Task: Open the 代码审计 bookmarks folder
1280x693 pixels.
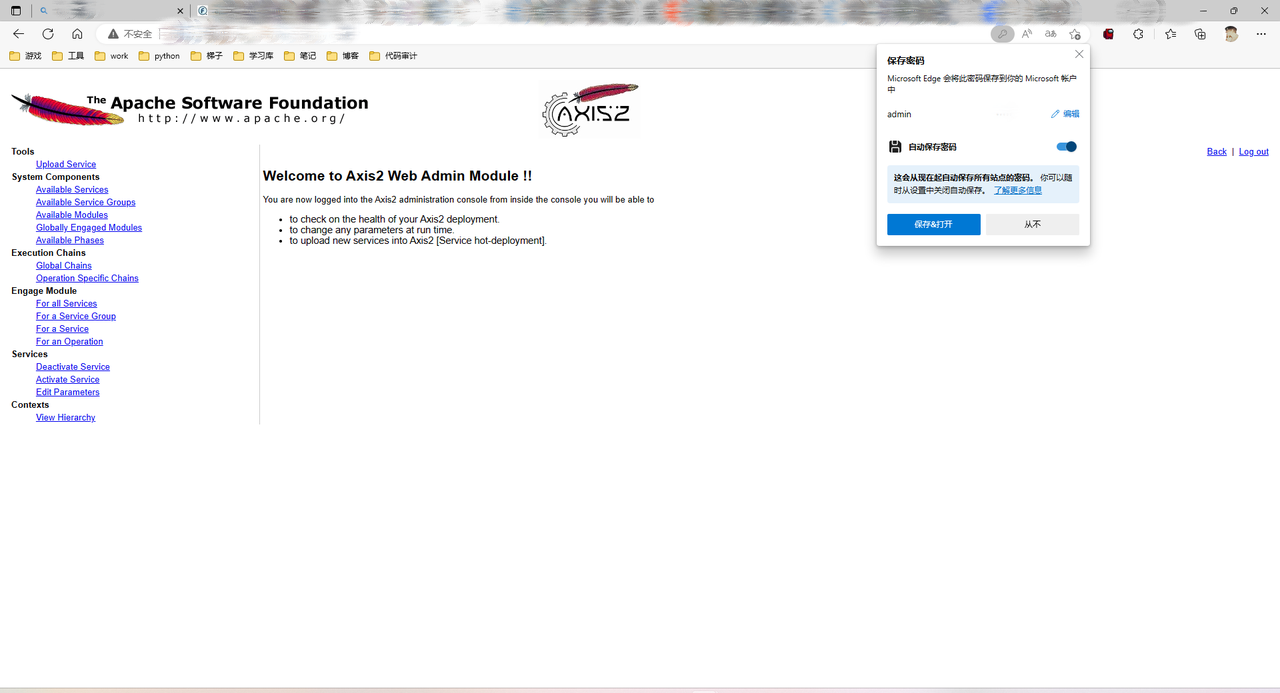Action: pyautogui.click(x=393, y=56)
